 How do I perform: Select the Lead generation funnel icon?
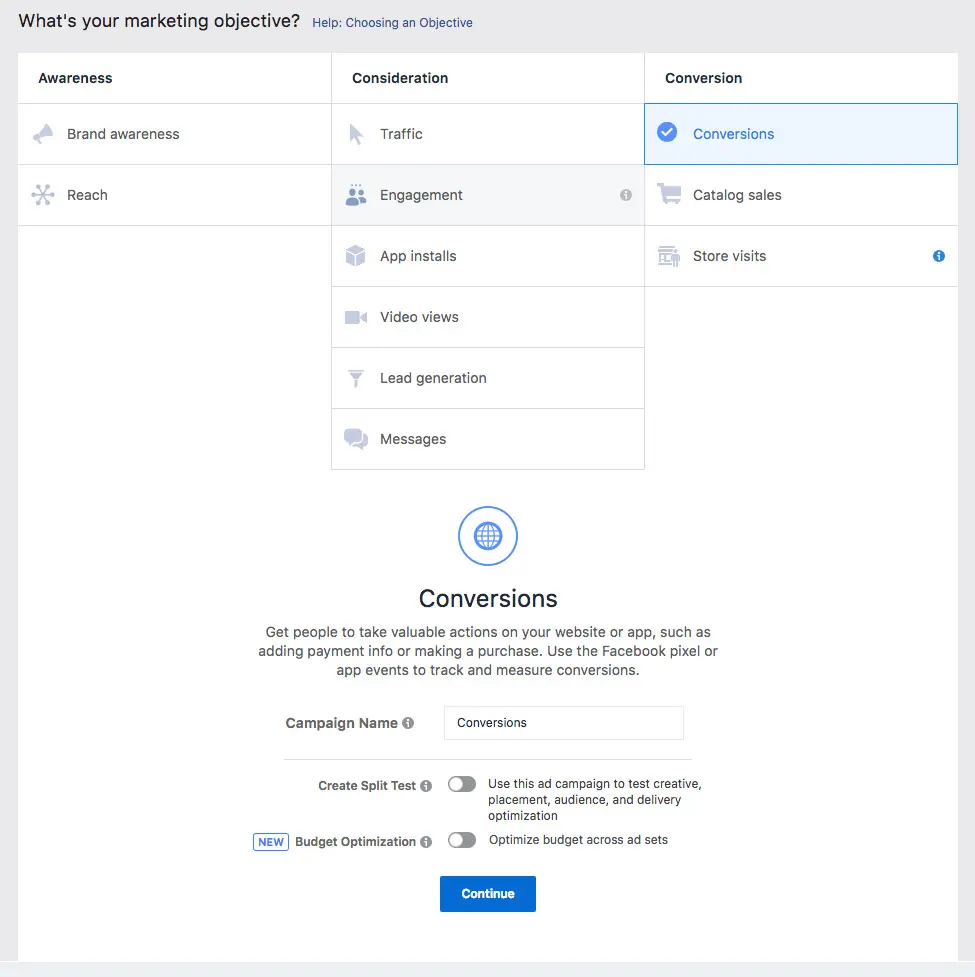point(356,378)
